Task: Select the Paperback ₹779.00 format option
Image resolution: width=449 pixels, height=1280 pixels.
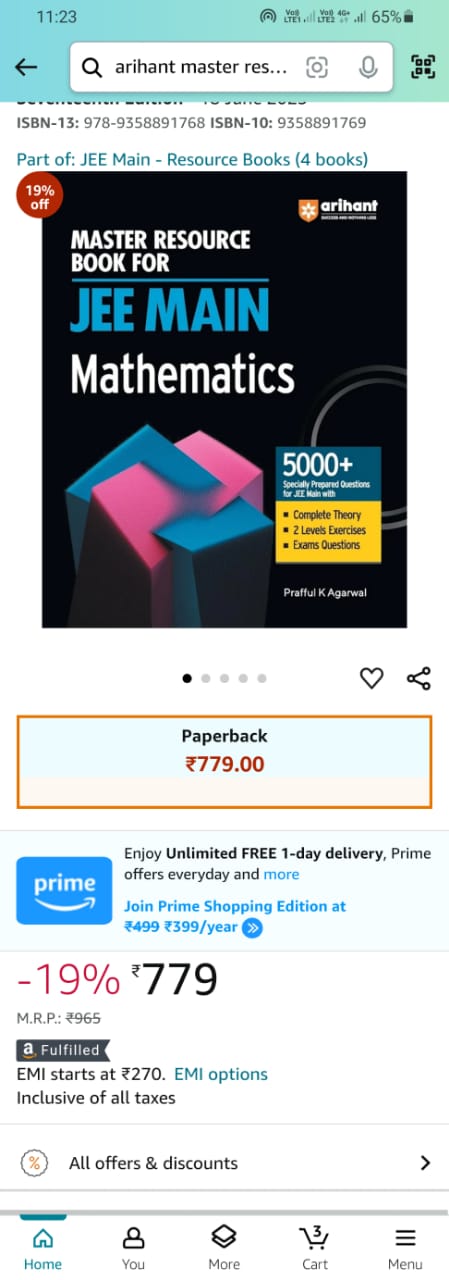Action: pos(224,761)
